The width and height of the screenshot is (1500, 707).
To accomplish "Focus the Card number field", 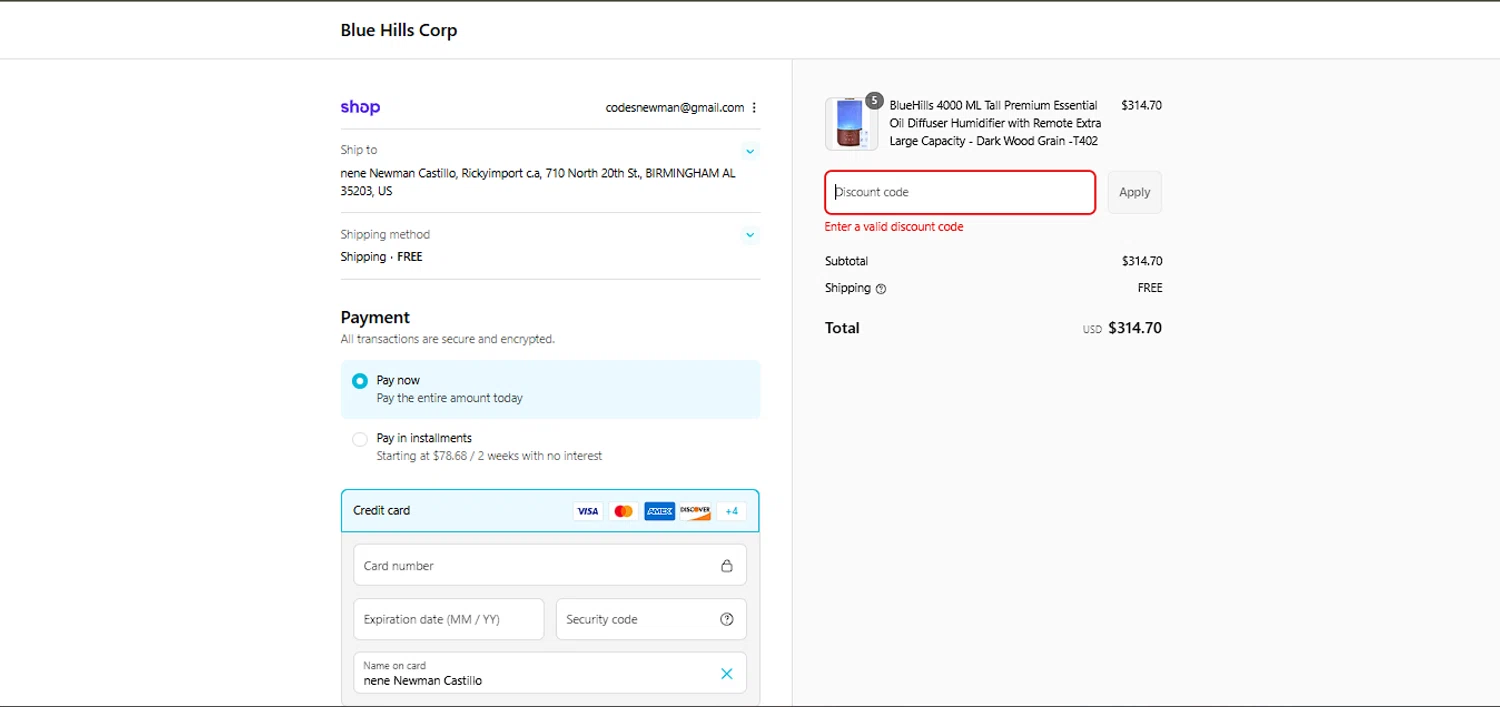I will pos(550,565).
